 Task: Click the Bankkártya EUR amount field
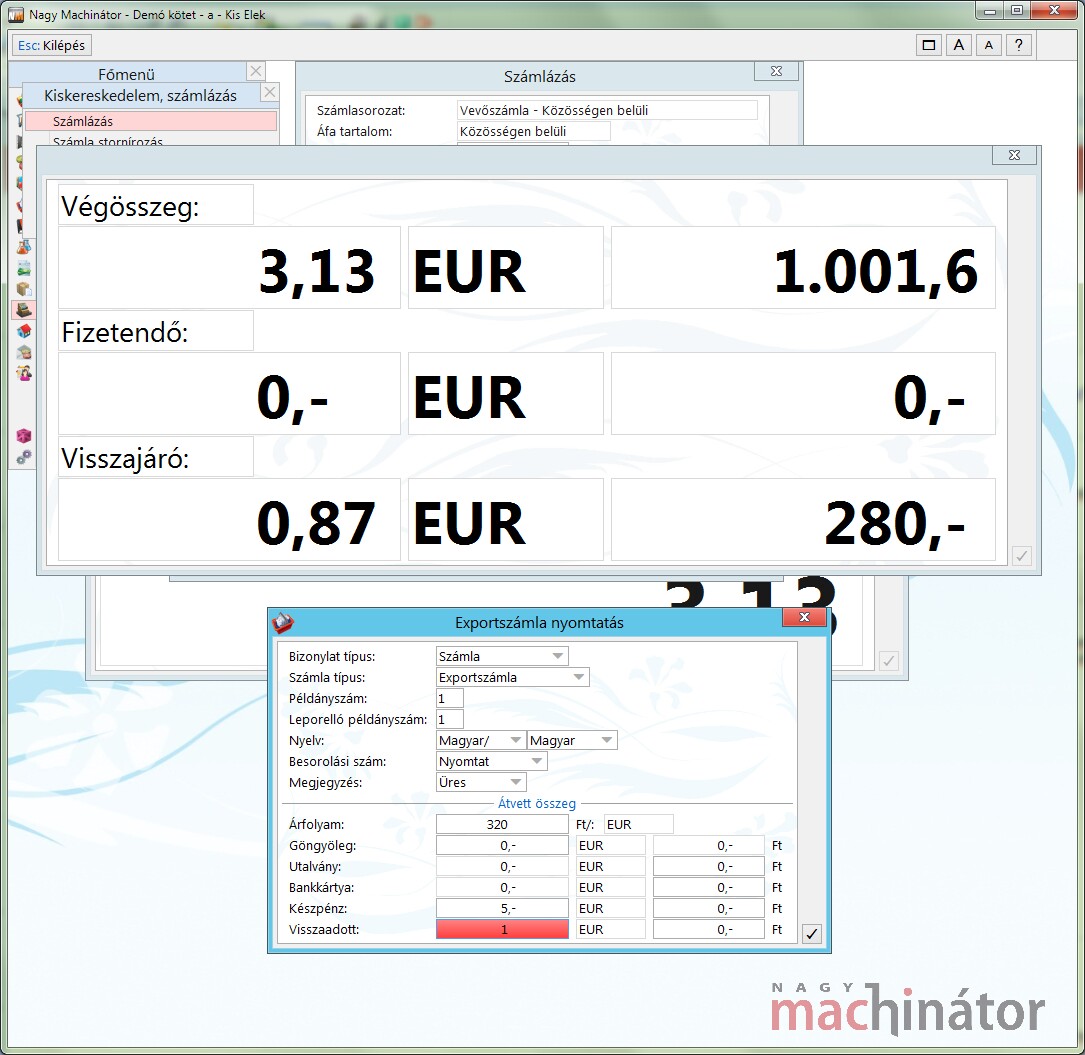[502, 887]
